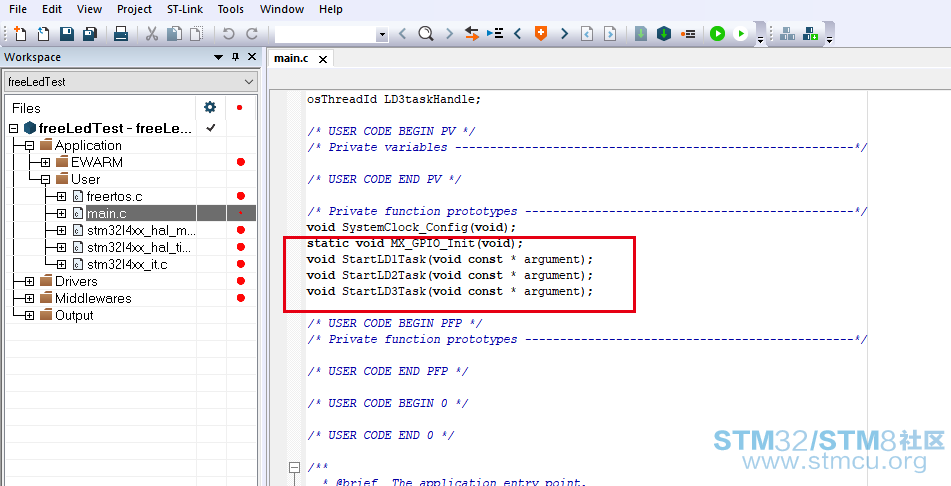The width and height of the screenshot is (951, 486).
Task: Toggle the checkmark on freeLedTest project row
Action: pos(211,128)
